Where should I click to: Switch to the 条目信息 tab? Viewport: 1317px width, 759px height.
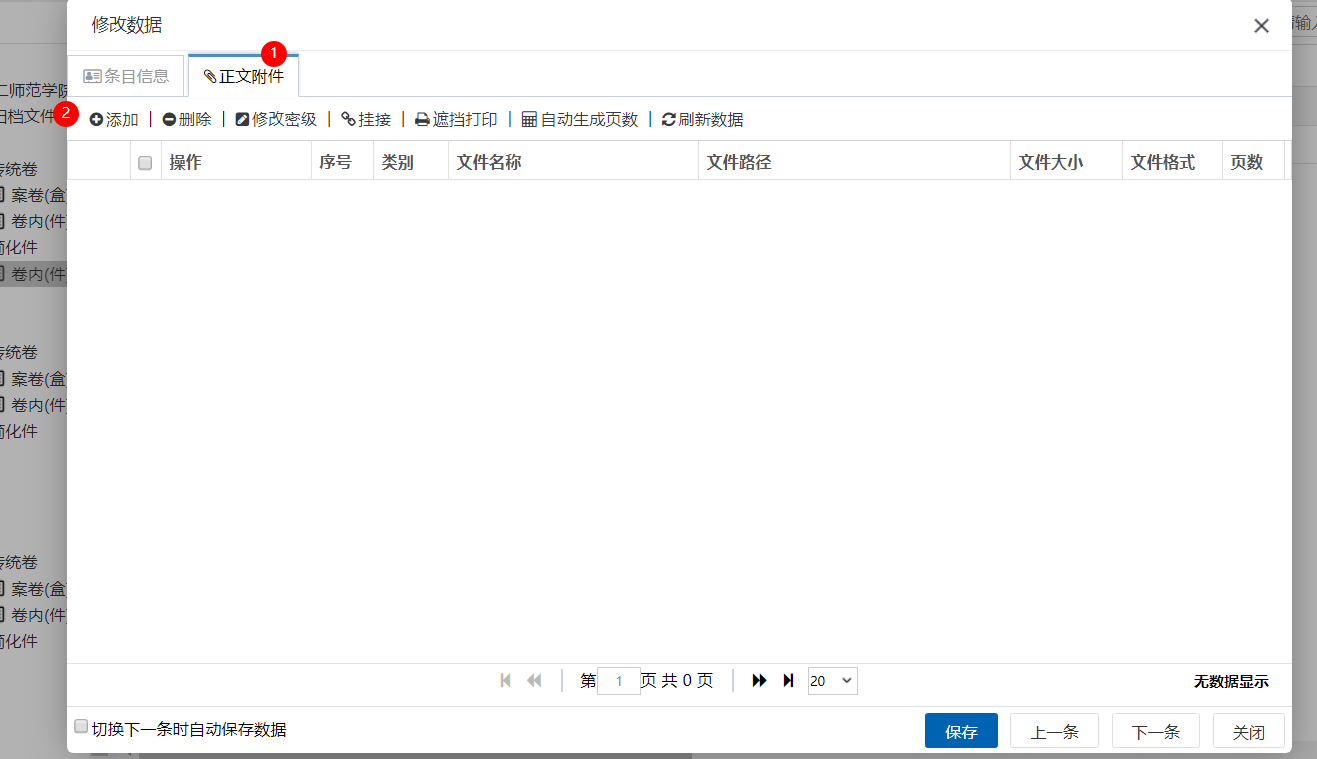126,76
